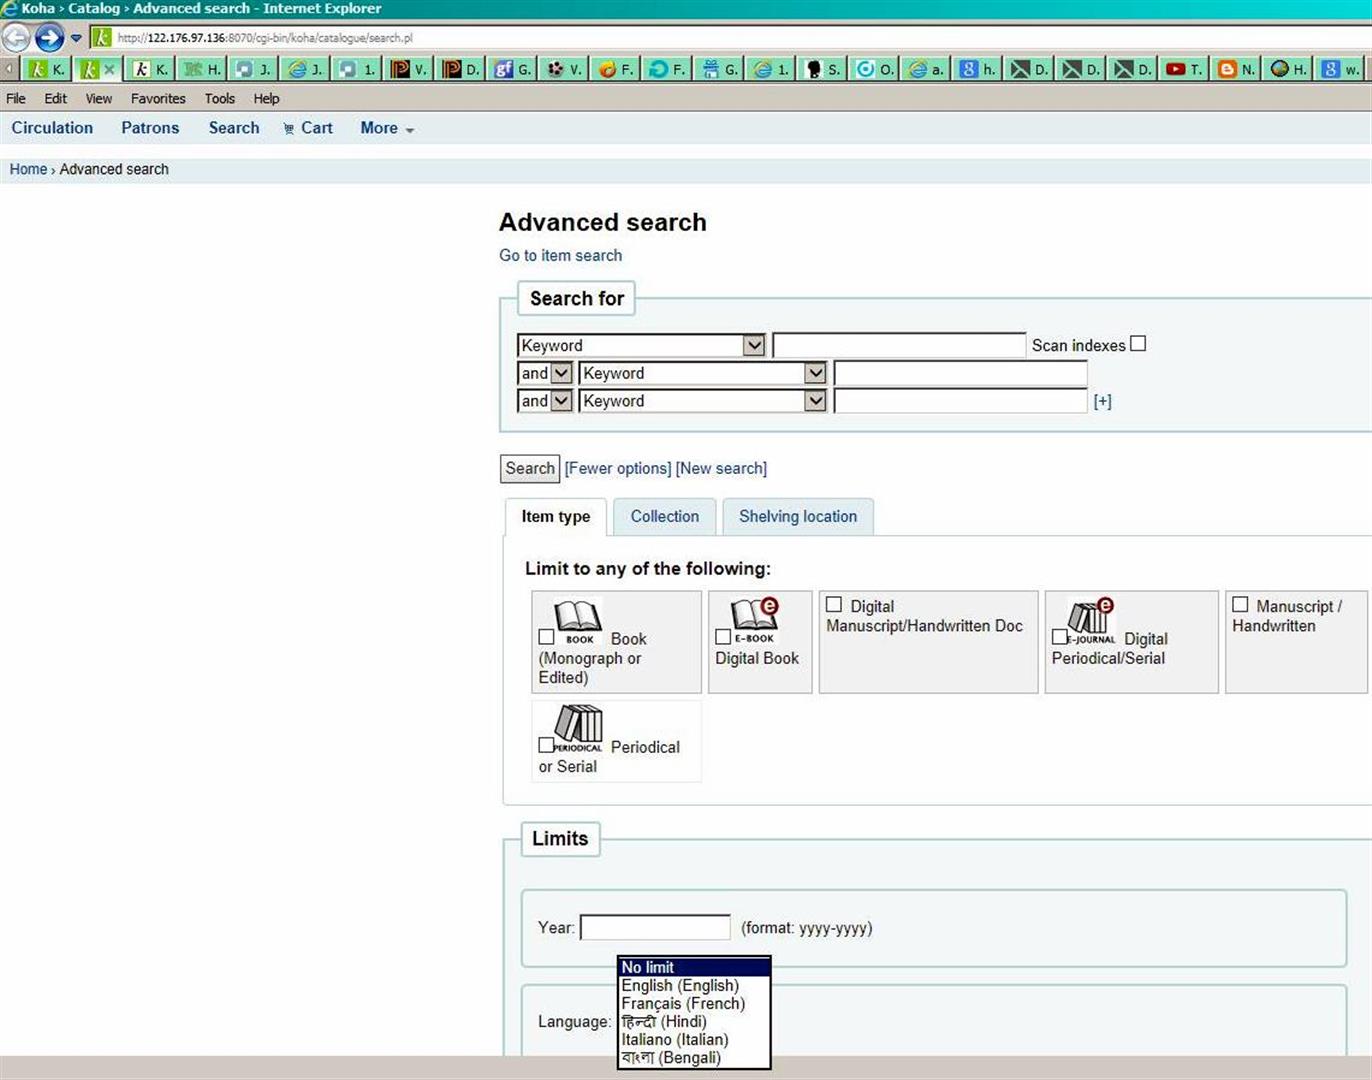Open the globe icon tab labeled H.

tap(1288, 69)
